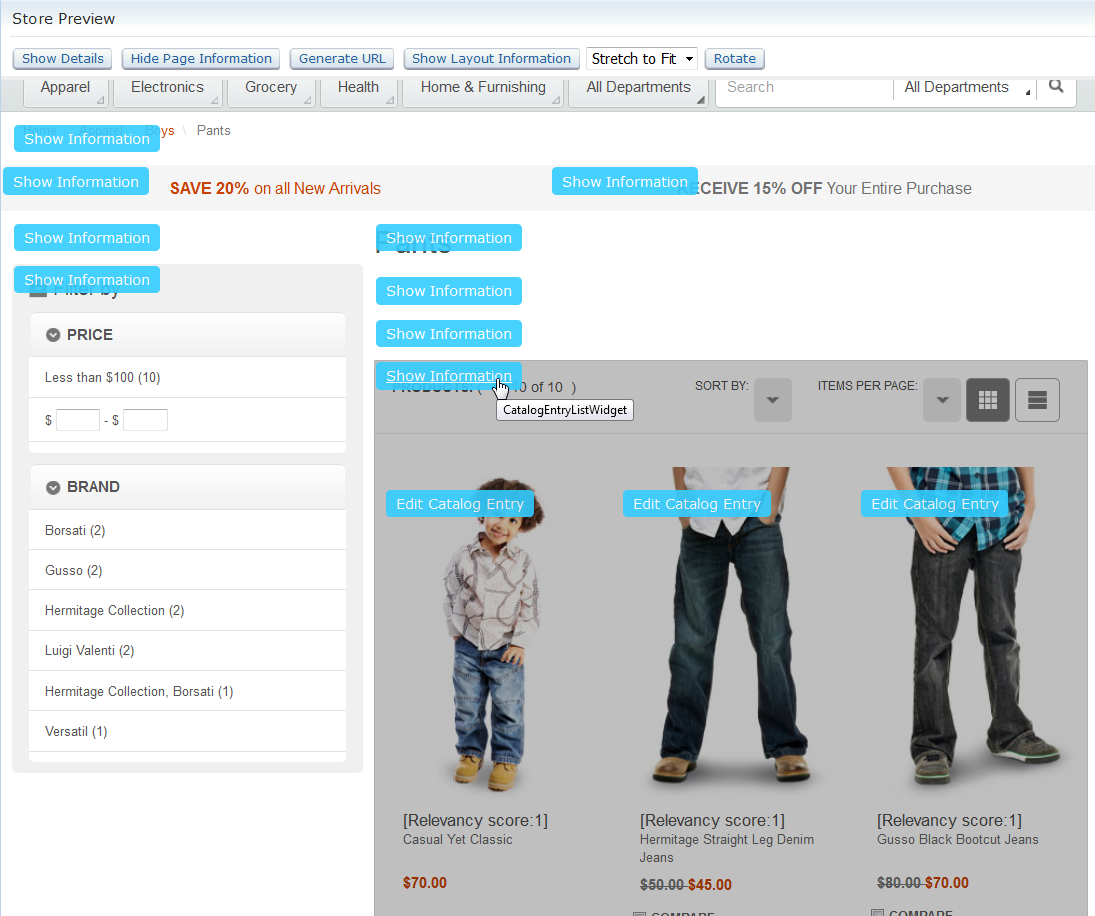Image resolution: width=1095 pixels, height=916 pixels.
Task: Click the Rotate button
Action: 735,59
